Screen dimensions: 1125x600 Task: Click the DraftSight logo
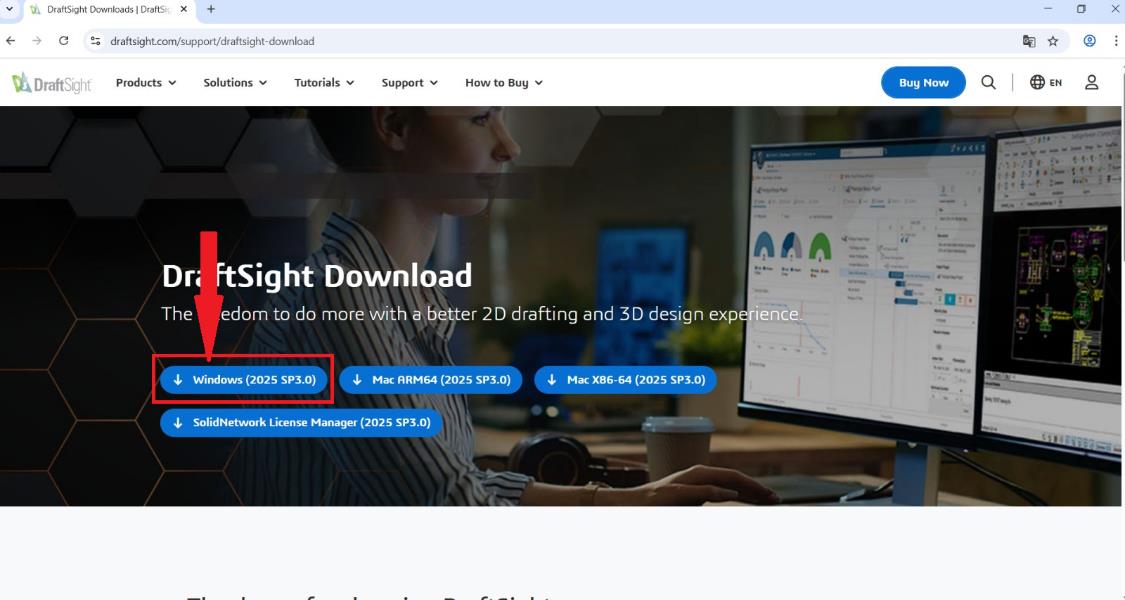click(x=52, y=83)
